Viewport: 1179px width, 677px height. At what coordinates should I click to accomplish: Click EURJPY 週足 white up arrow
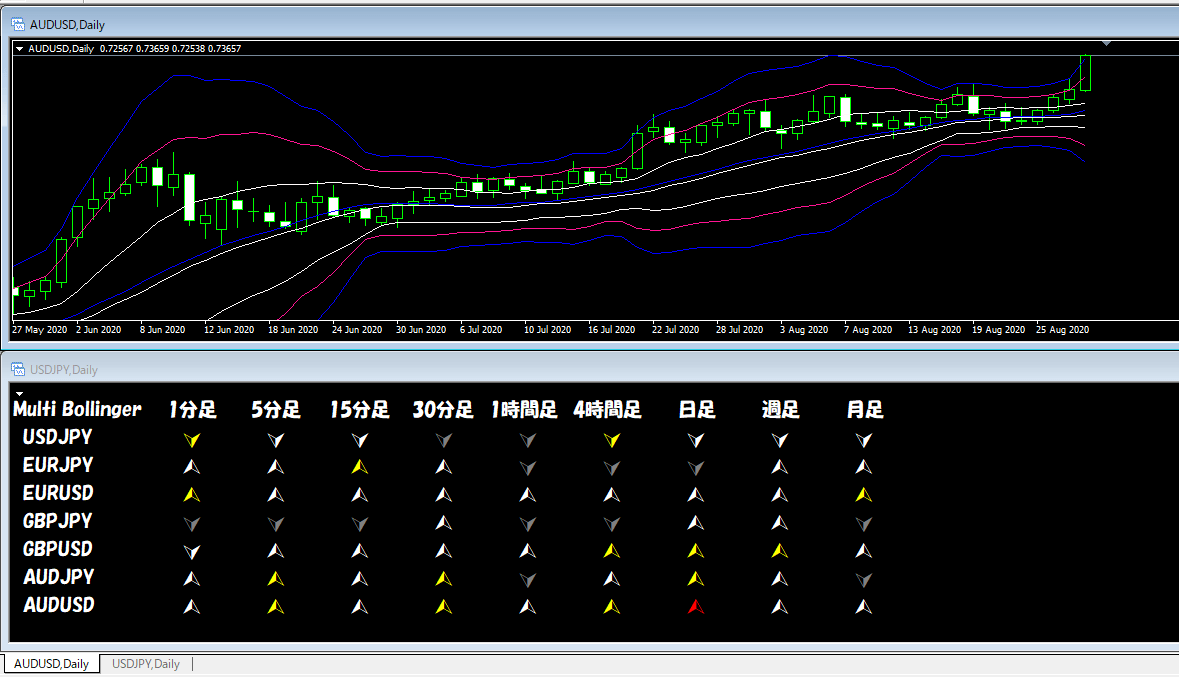780,467
